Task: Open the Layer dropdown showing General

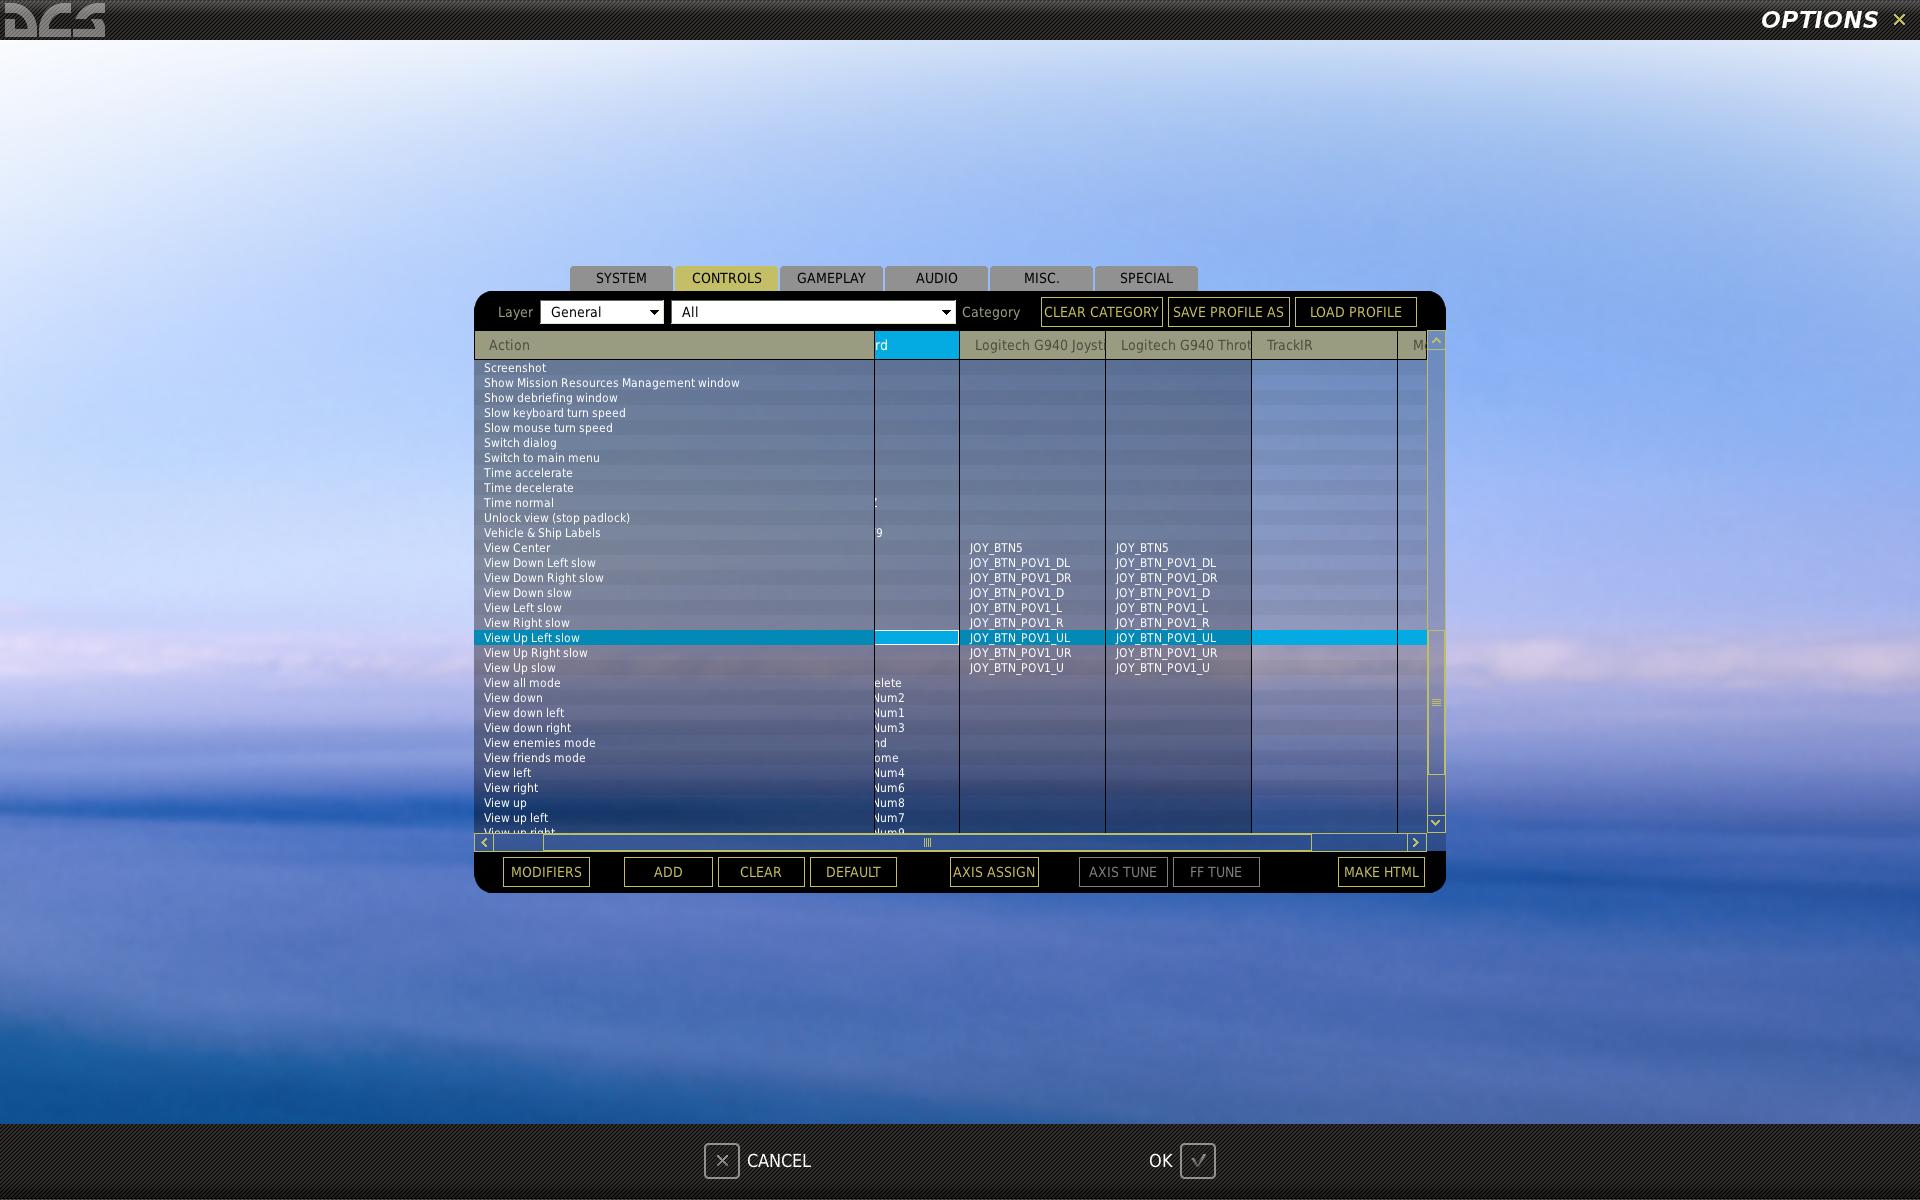Action: pyautogui.click(x=602, y=312)
